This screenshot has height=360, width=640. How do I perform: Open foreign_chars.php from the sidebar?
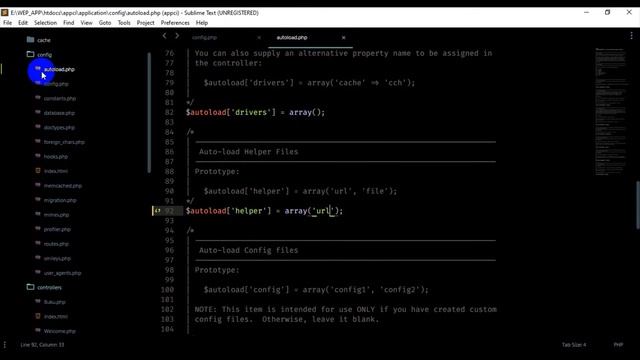[x=64, y=142]
